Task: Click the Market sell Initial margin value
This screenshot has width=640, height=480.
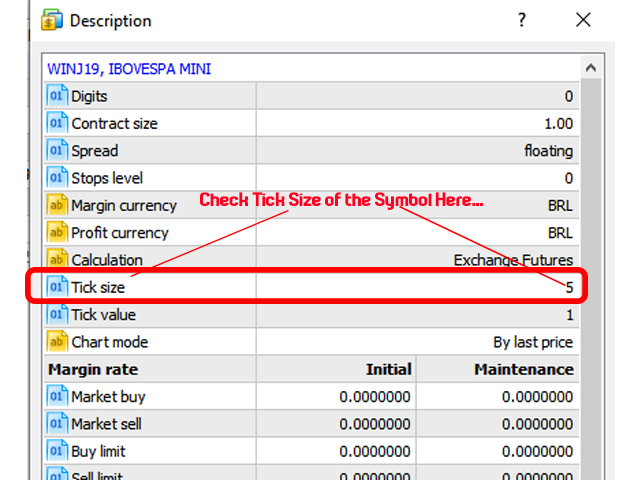Action: 374,424
